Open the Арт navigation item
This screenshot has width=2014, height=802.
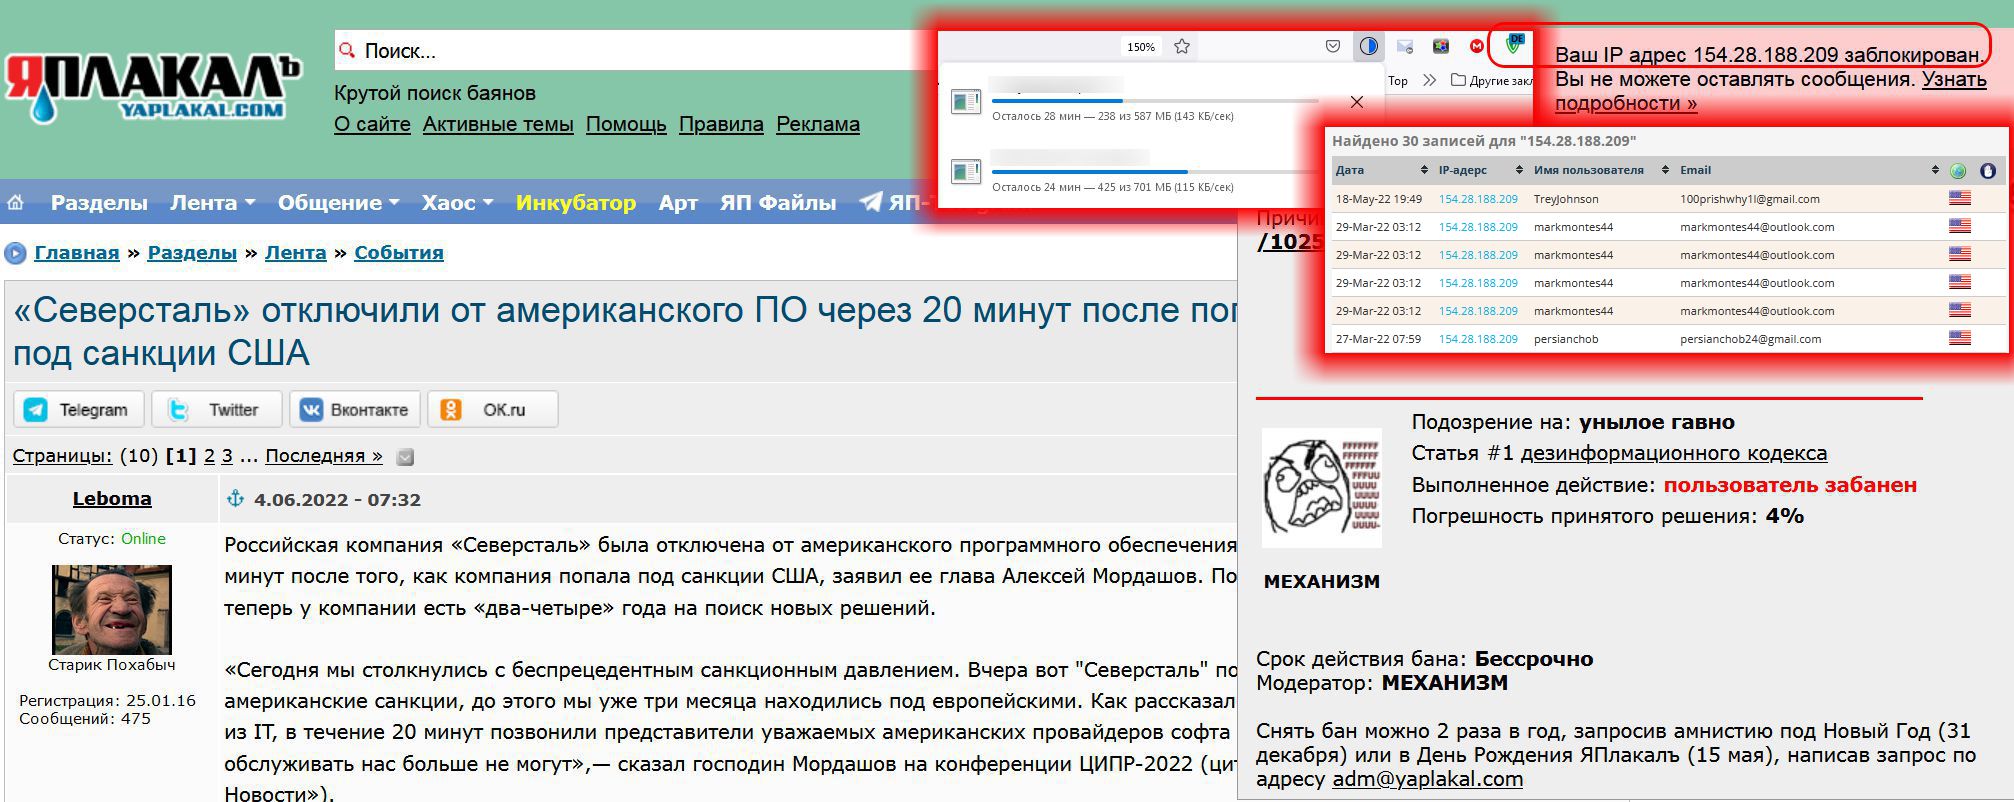(x=678, y=203)
